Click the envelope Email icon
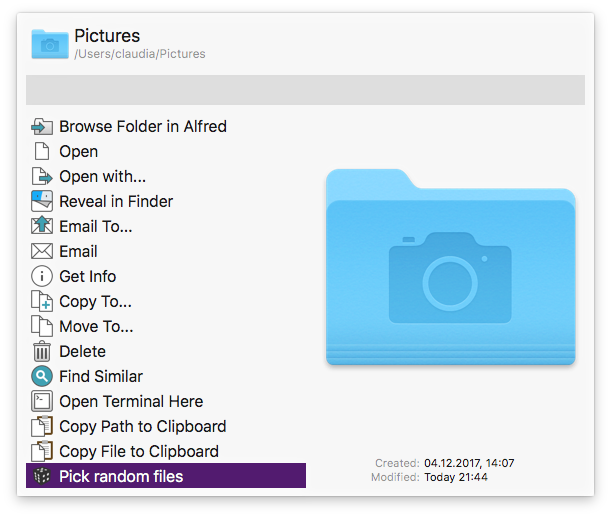The image size is (611, 517). [42, 252]
